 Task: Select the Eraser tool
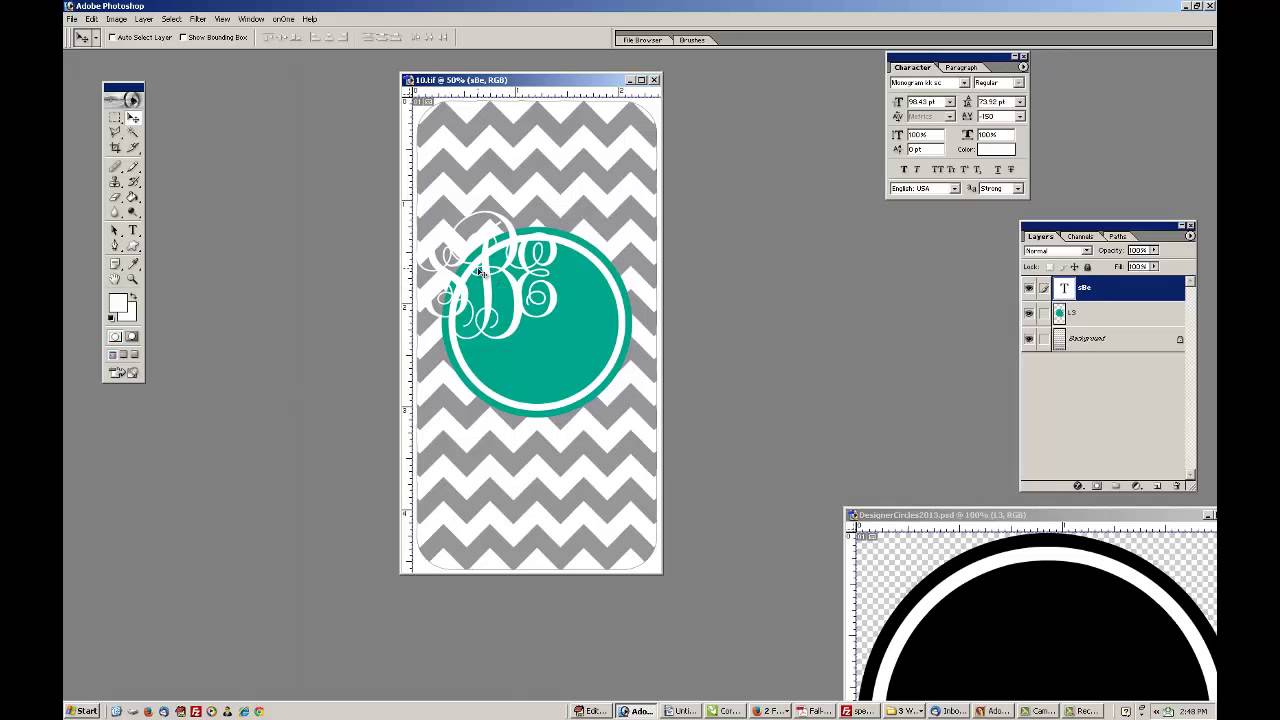click(x=115, y=196)
